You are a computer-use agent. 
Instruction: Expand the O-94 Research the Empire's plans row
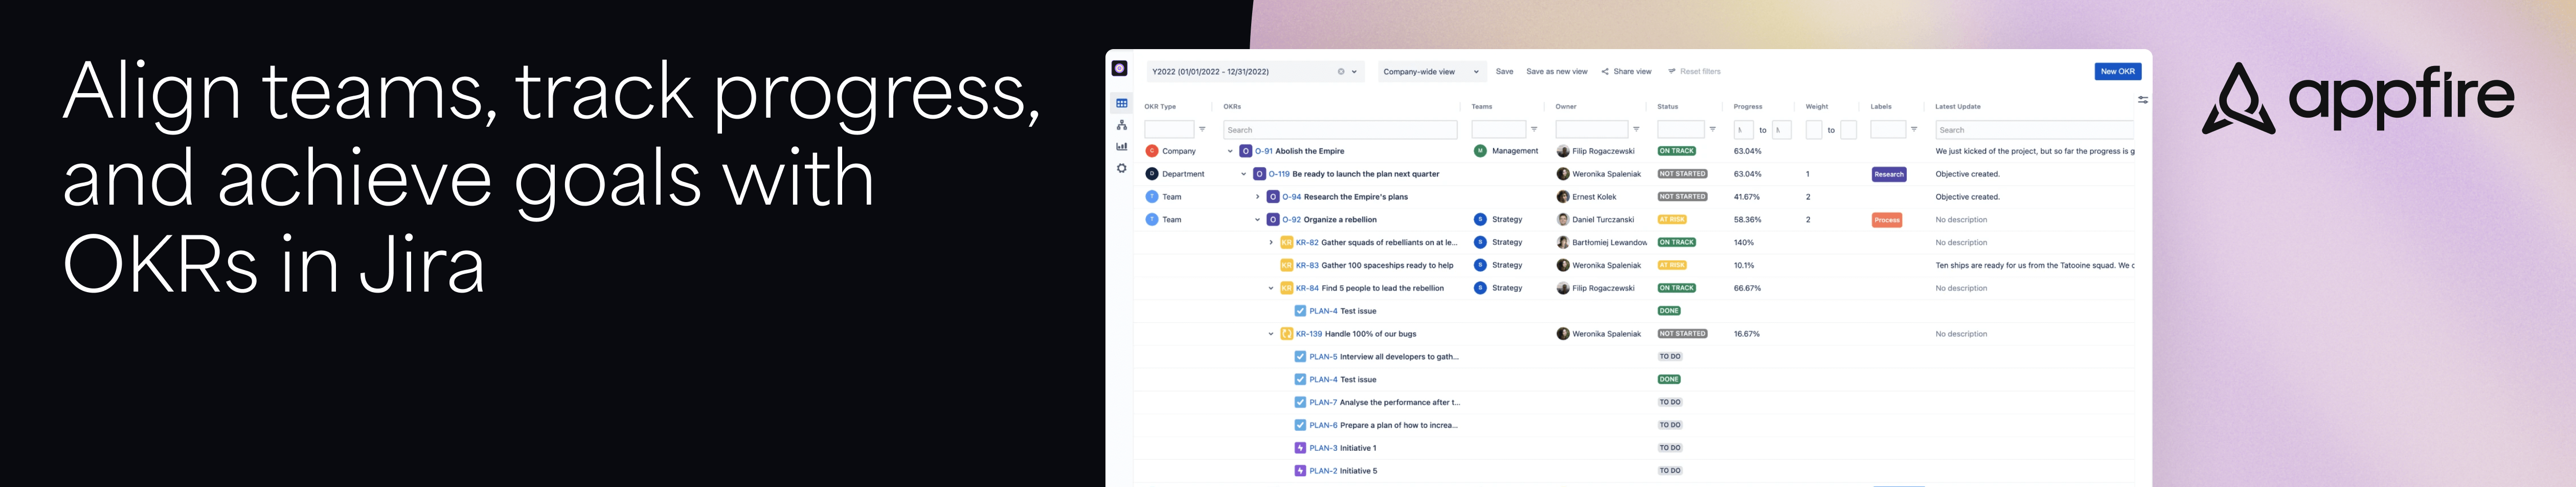pos(1259,197)
